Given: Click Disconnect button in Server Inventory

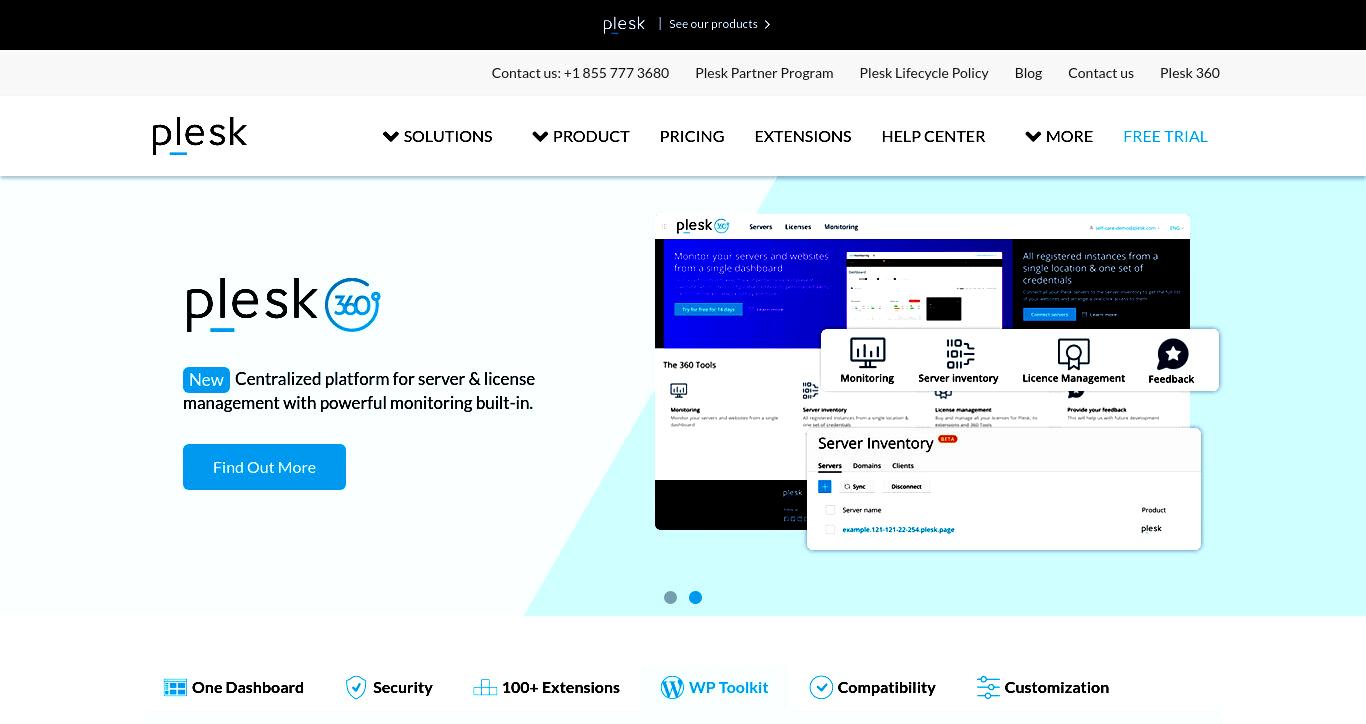Looking at the screenshot, I should pos(906,486).
